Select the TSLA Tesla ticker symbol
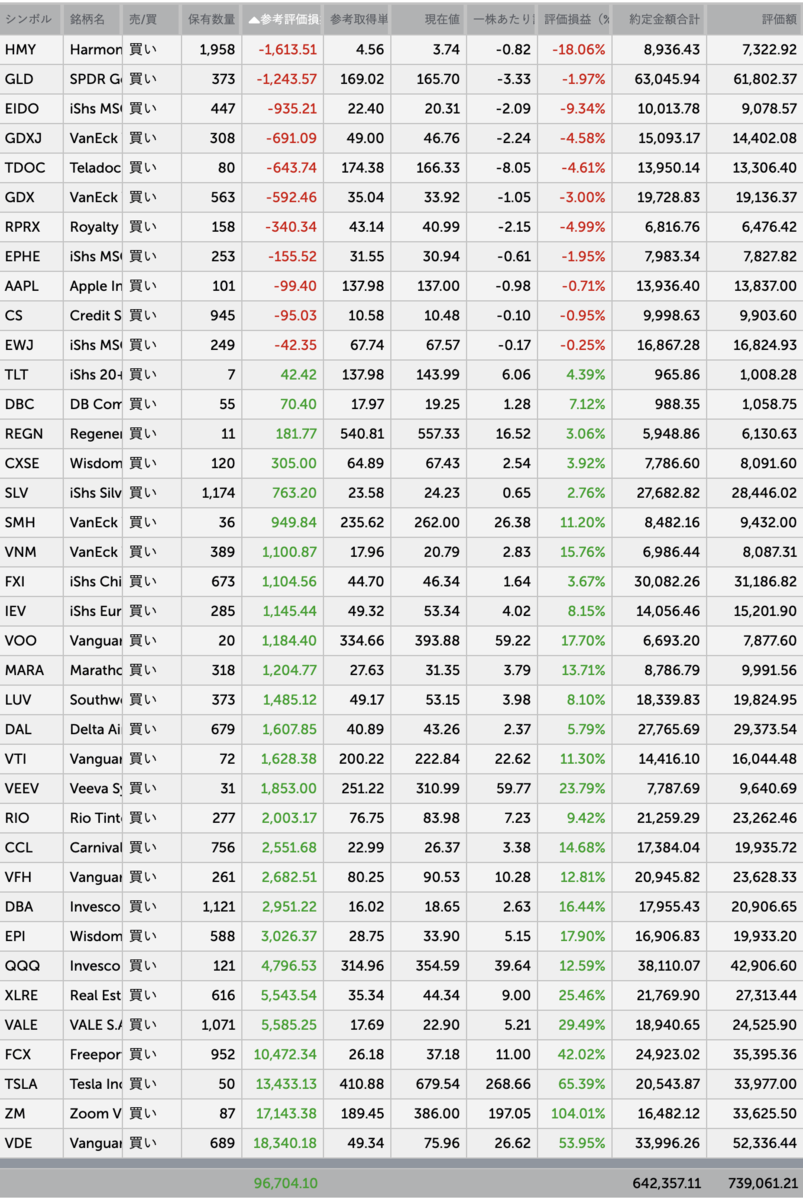Image resolution: width=803 pixels, height=1200 pixels. click(30, 1084)
